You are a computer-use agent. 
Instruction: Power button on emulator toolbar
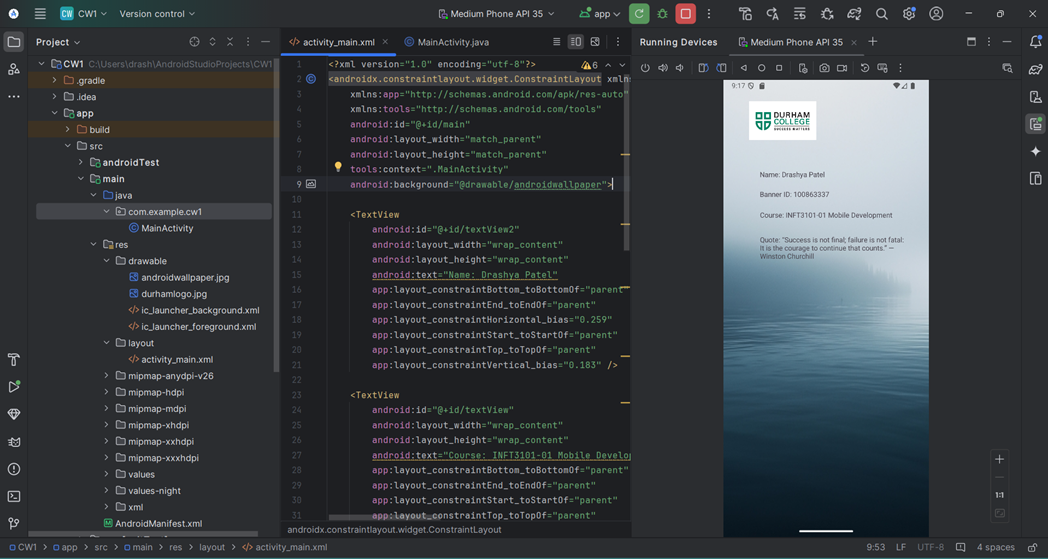pyautogui.click(x=645, y=68)
